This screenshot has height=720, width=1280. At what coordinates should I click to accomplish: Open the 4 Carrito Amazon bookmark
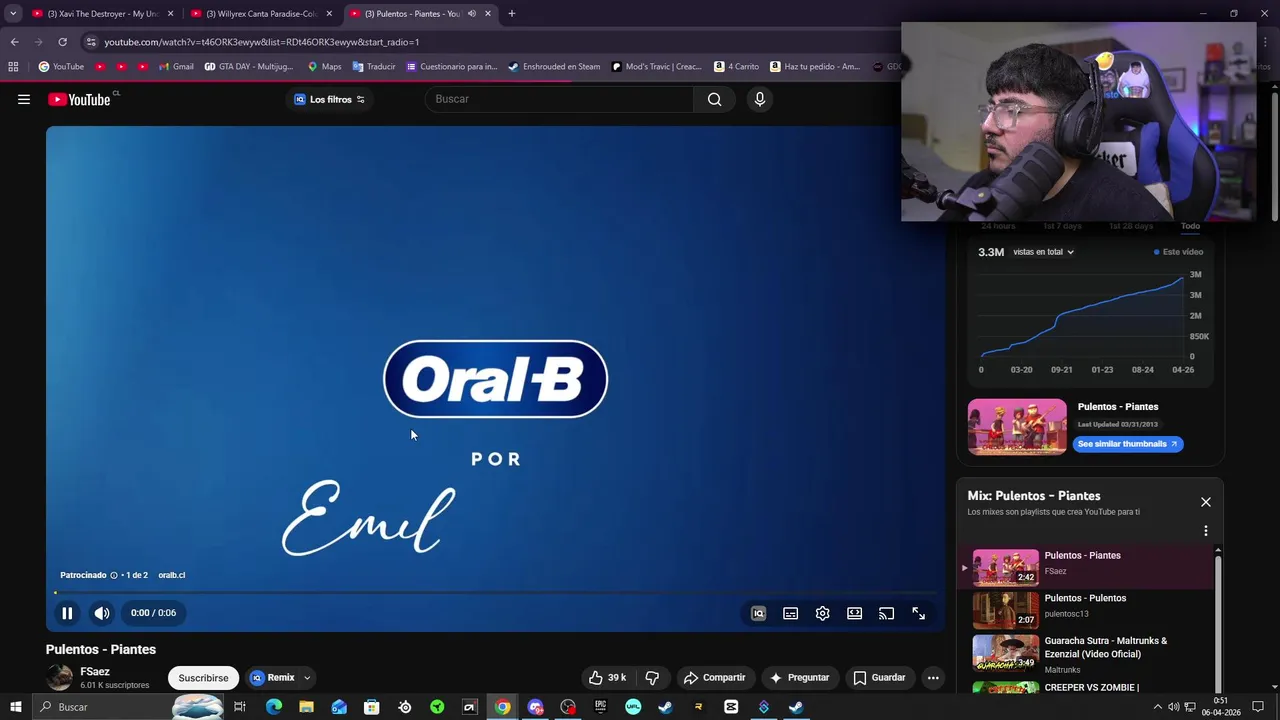click(737, 67)
